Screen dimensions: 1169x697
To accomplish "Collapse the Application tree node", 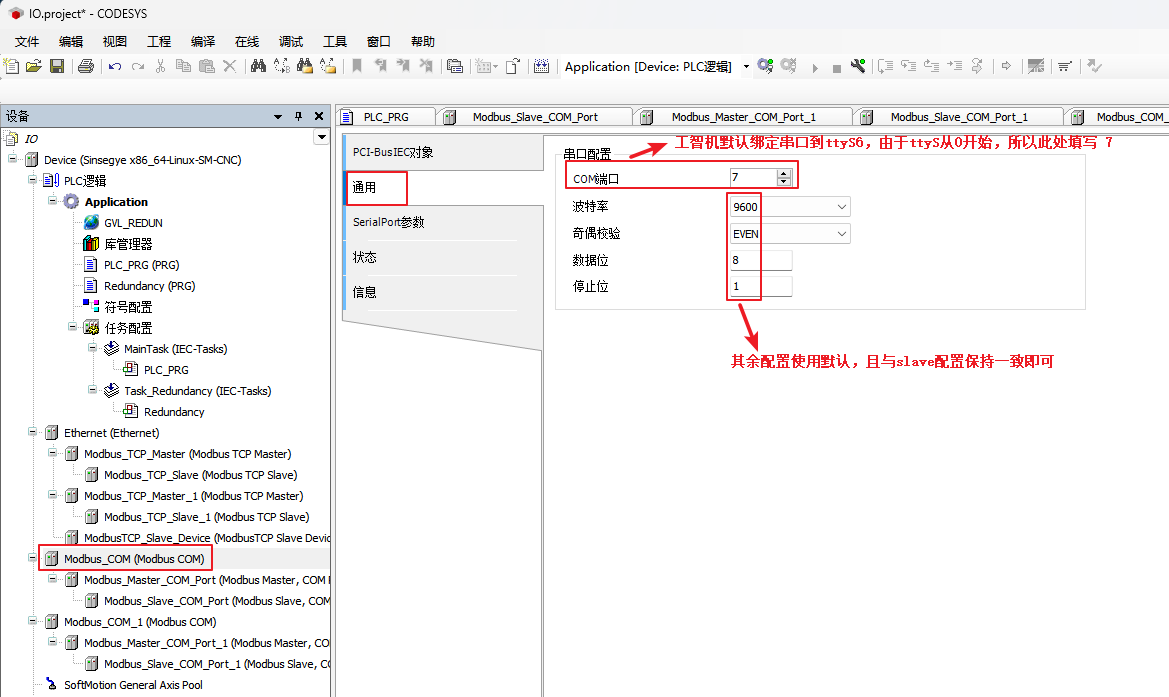I will coord(53,201).
